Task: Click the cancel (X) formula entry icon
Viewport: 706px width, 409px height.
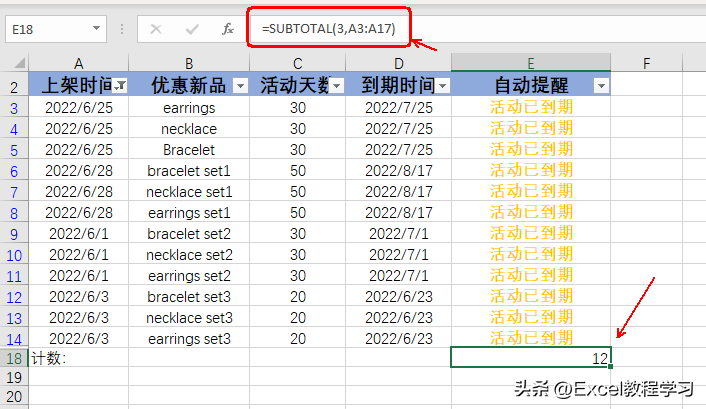Action: point(156,29)
